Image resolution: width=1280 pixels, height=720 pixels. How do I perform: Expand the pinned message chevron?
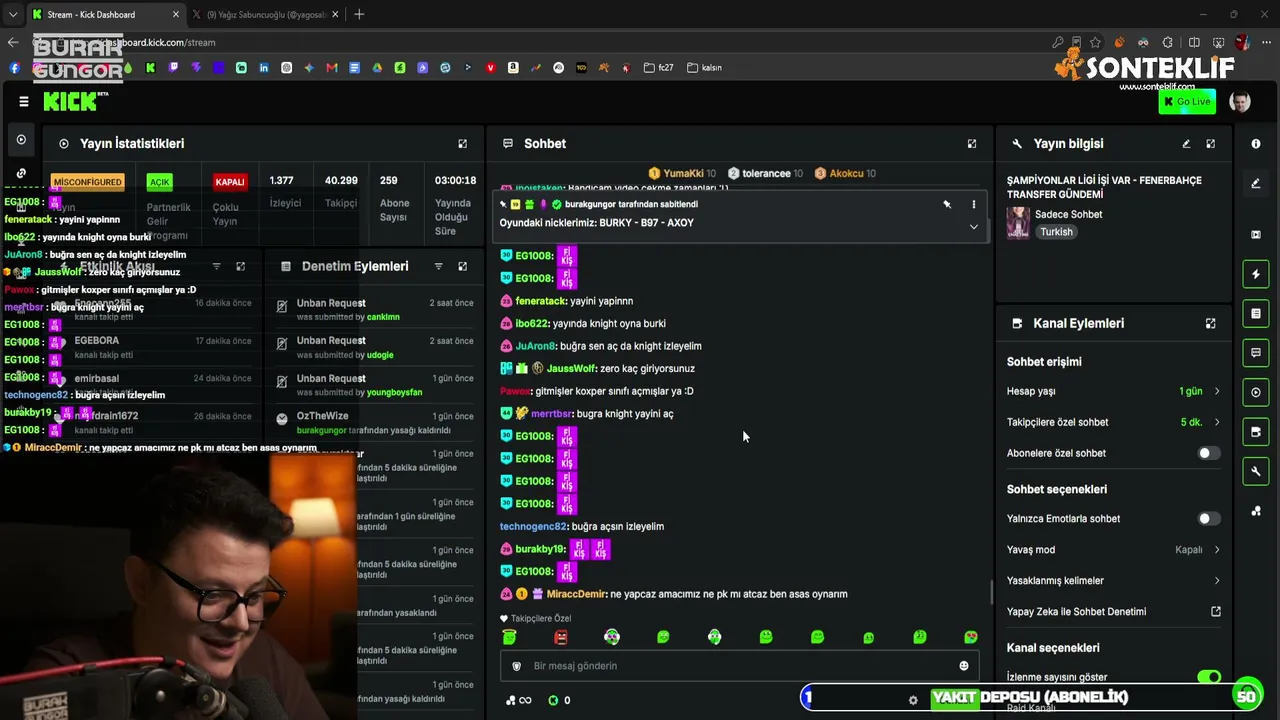coord(973,227)
